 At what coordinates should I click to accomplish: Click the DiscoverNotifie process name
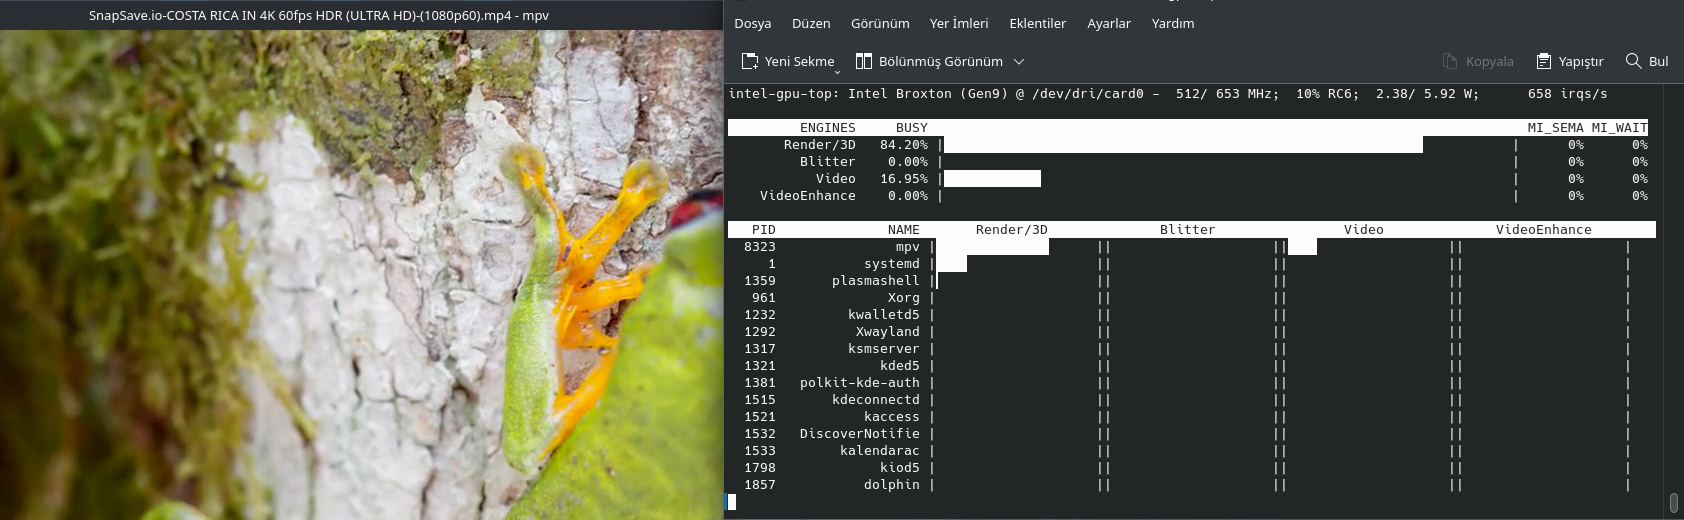click(860, 434)
